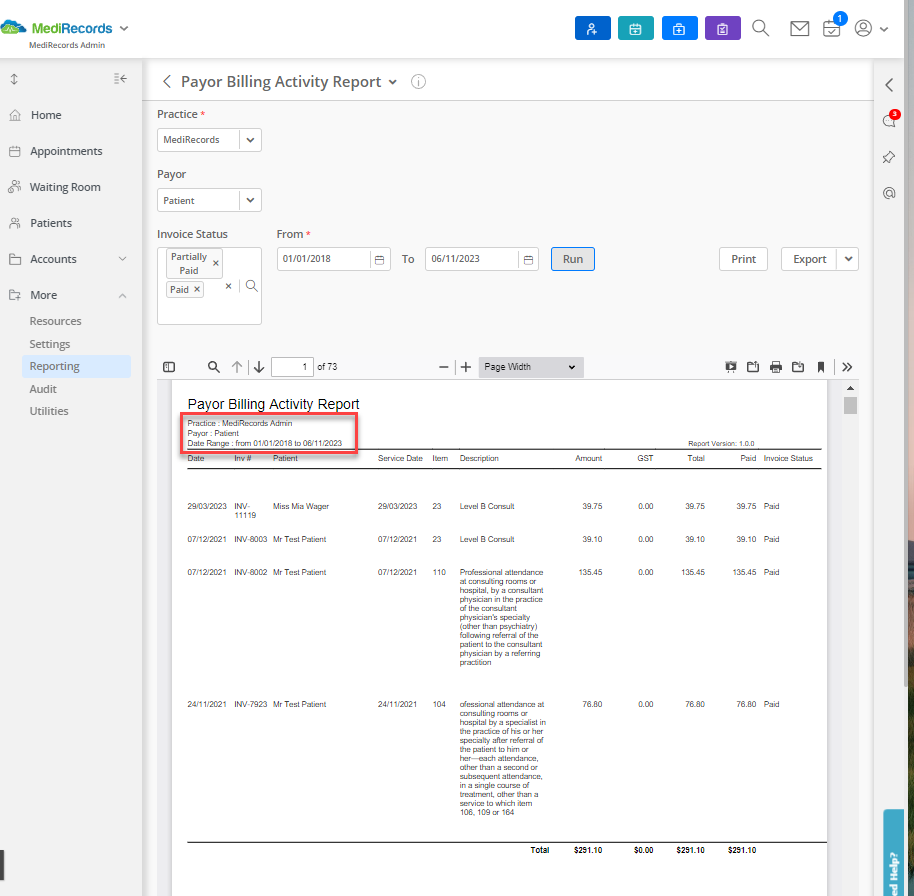Click the Export button

click(x=808, y=258)
